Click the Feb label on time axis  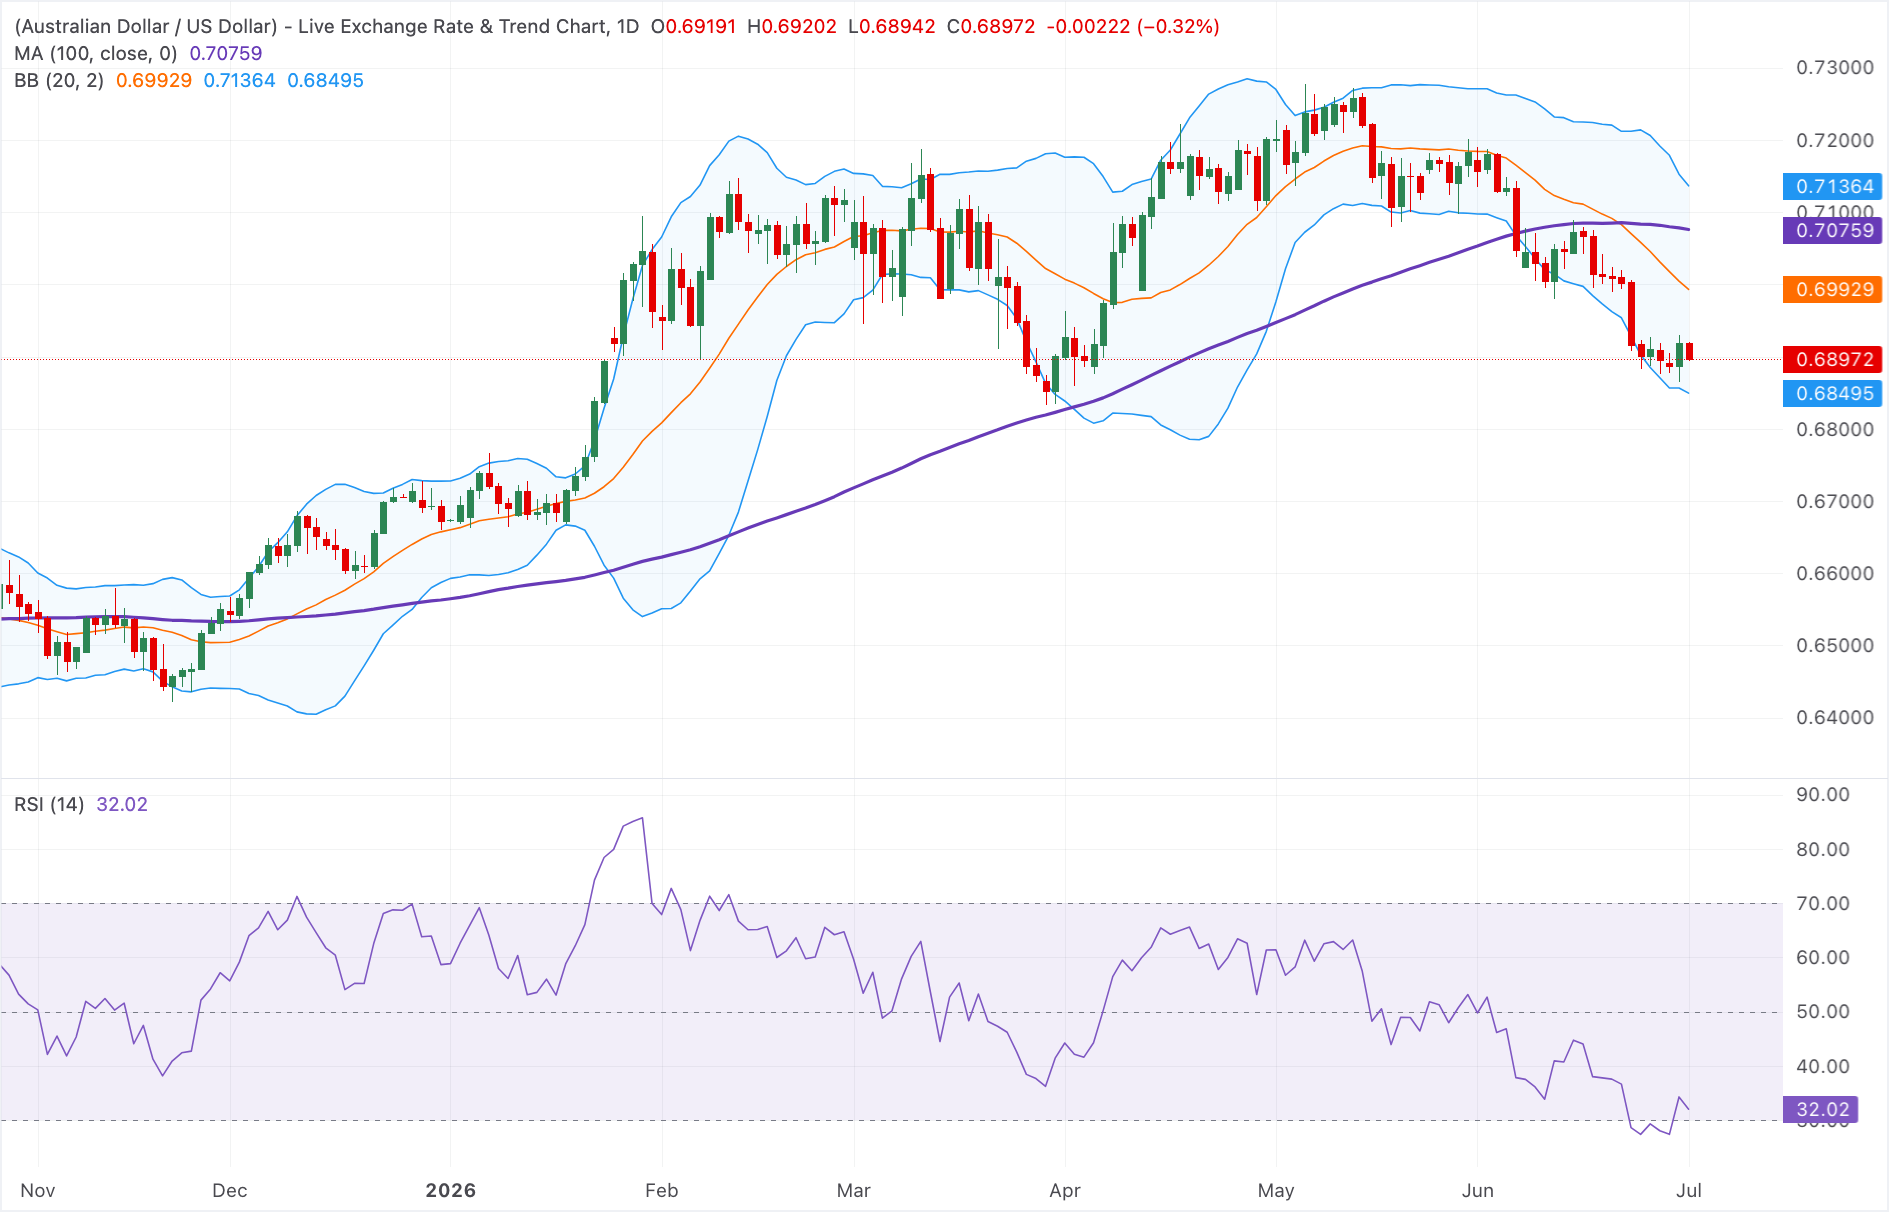tap(662, 1191)
